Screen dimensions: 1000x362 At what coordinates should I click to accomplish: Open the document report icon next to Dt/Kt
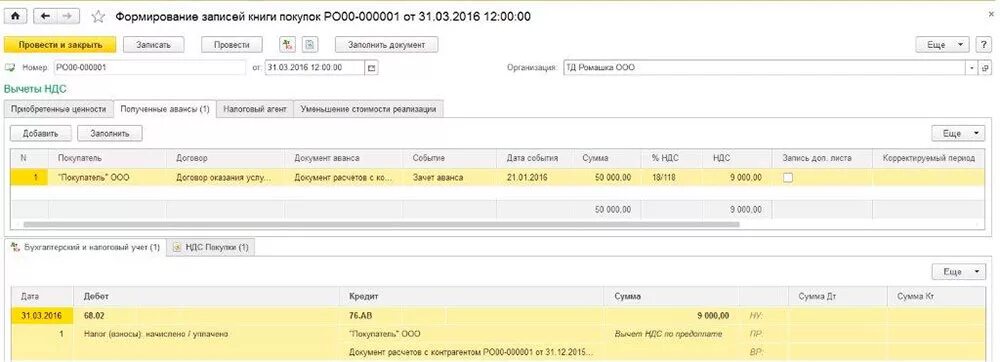click(309, 45)
